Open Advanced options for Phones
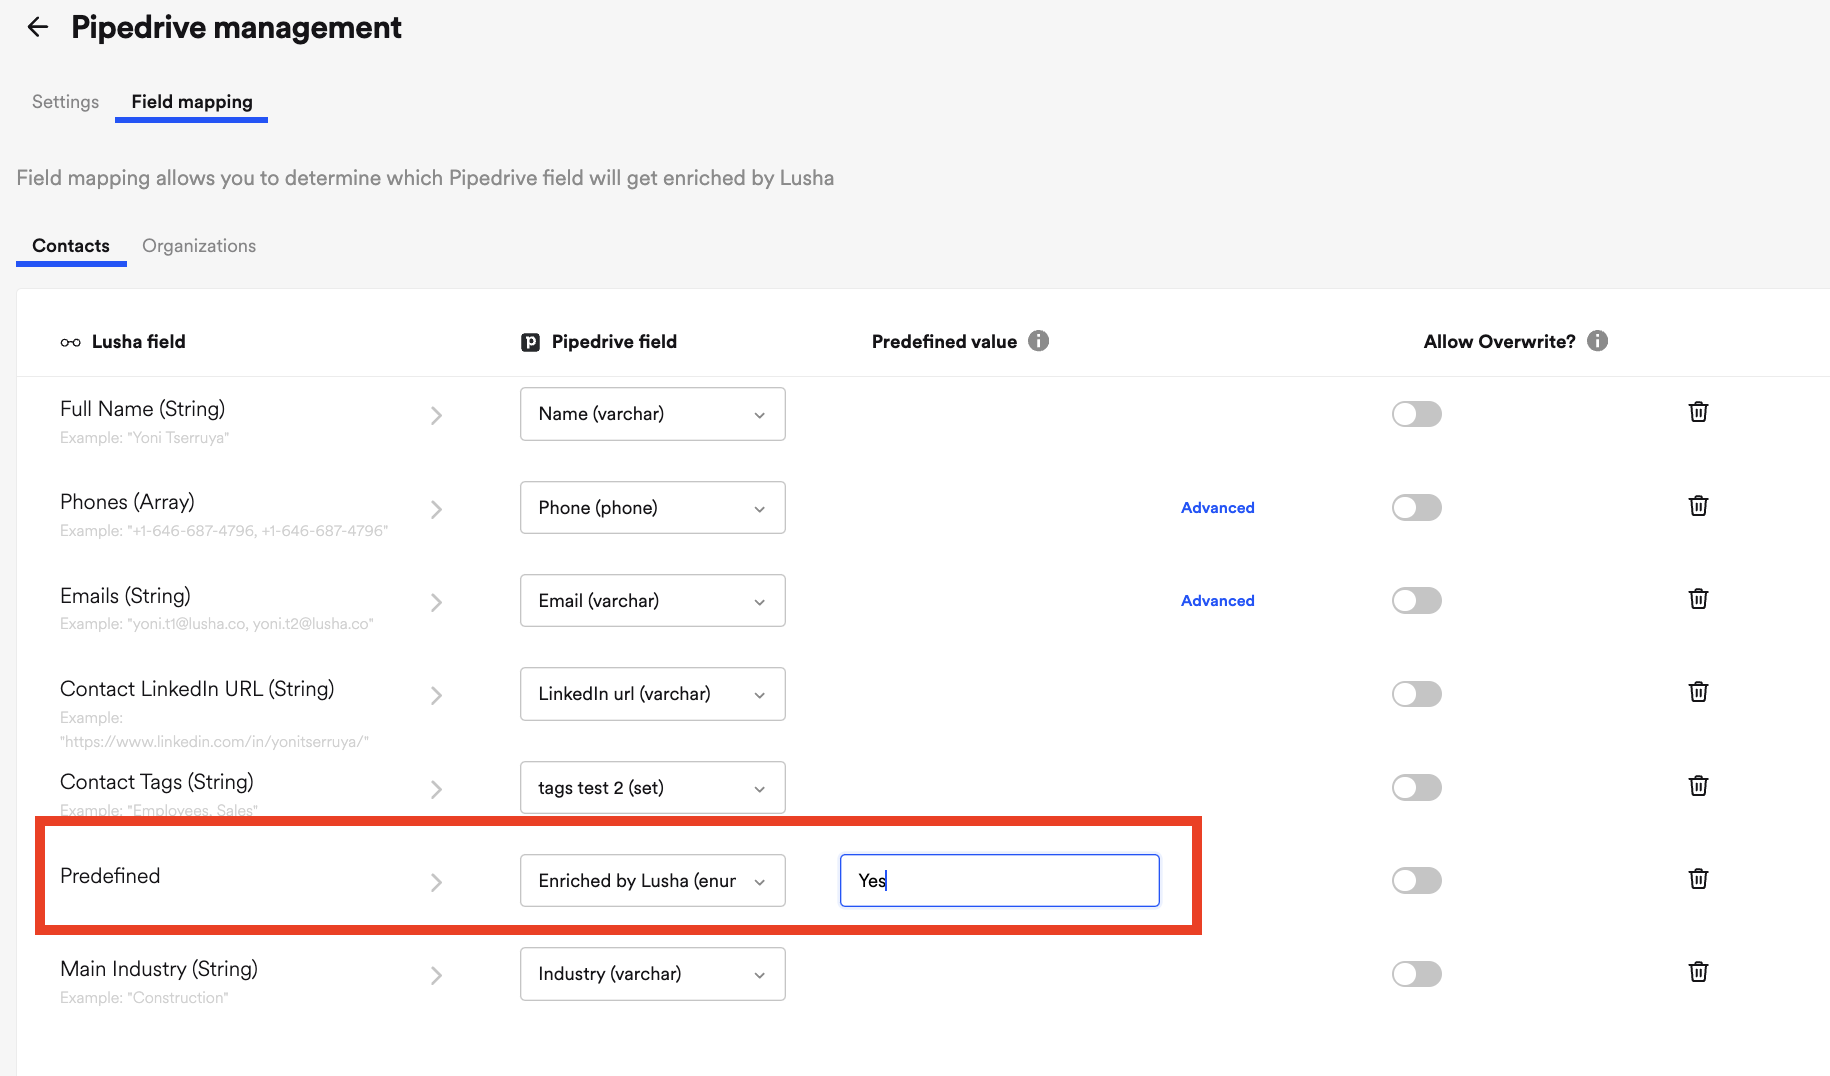This screenshot has width=1830, height=1076. (x=1217, y=508)
